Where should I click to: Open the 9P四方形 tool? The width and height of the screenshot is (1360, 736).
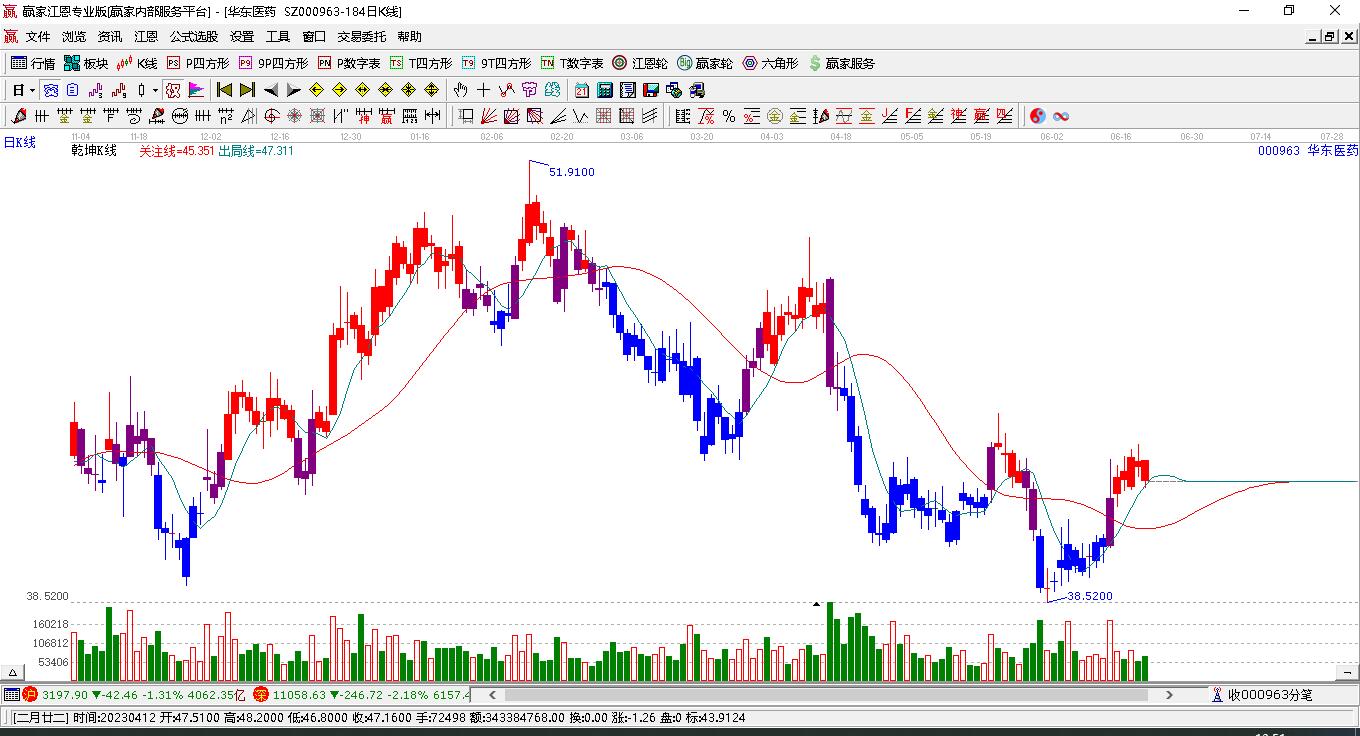(x=272, y=63)
